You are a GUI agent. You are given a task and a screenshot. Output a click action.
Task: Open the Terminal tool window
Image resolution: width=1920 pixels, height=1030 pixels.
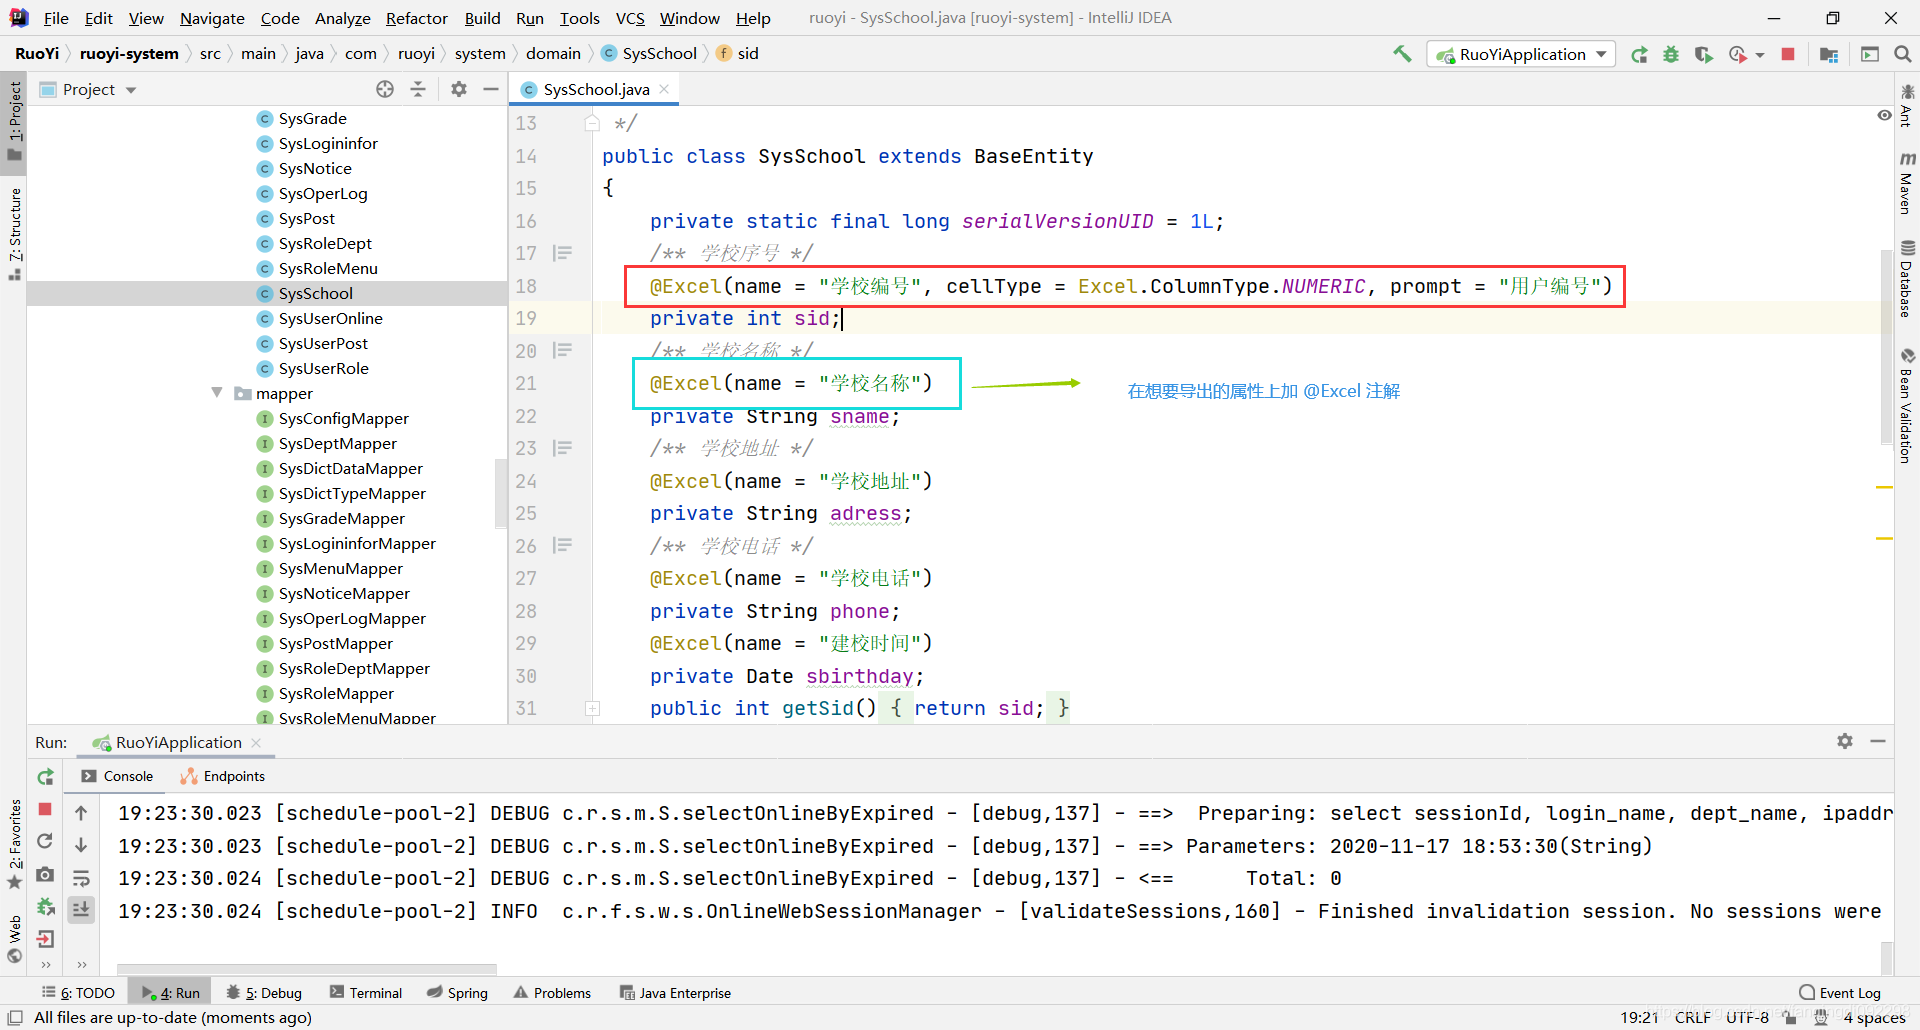click(x=366, y=992)
